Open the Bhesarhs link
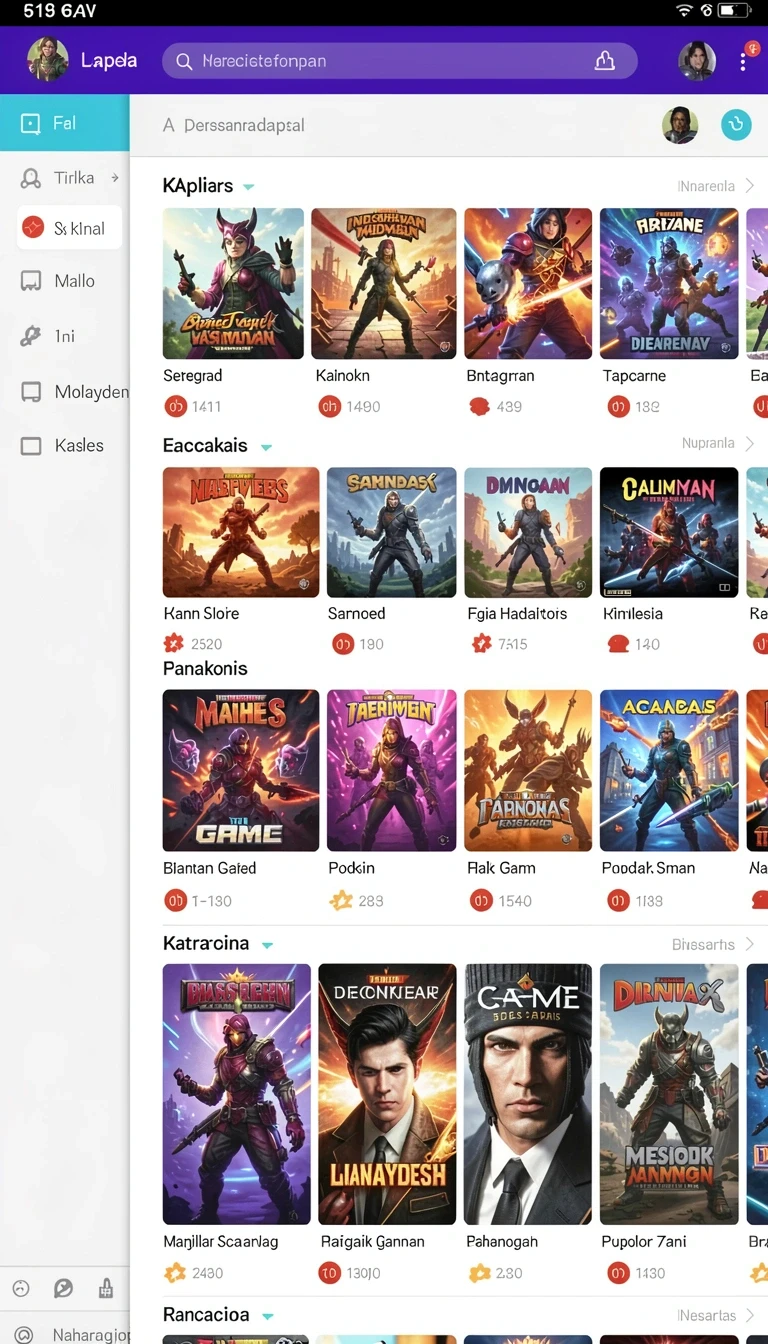Viewport: 768px width, 1344px height. point(703,944)
